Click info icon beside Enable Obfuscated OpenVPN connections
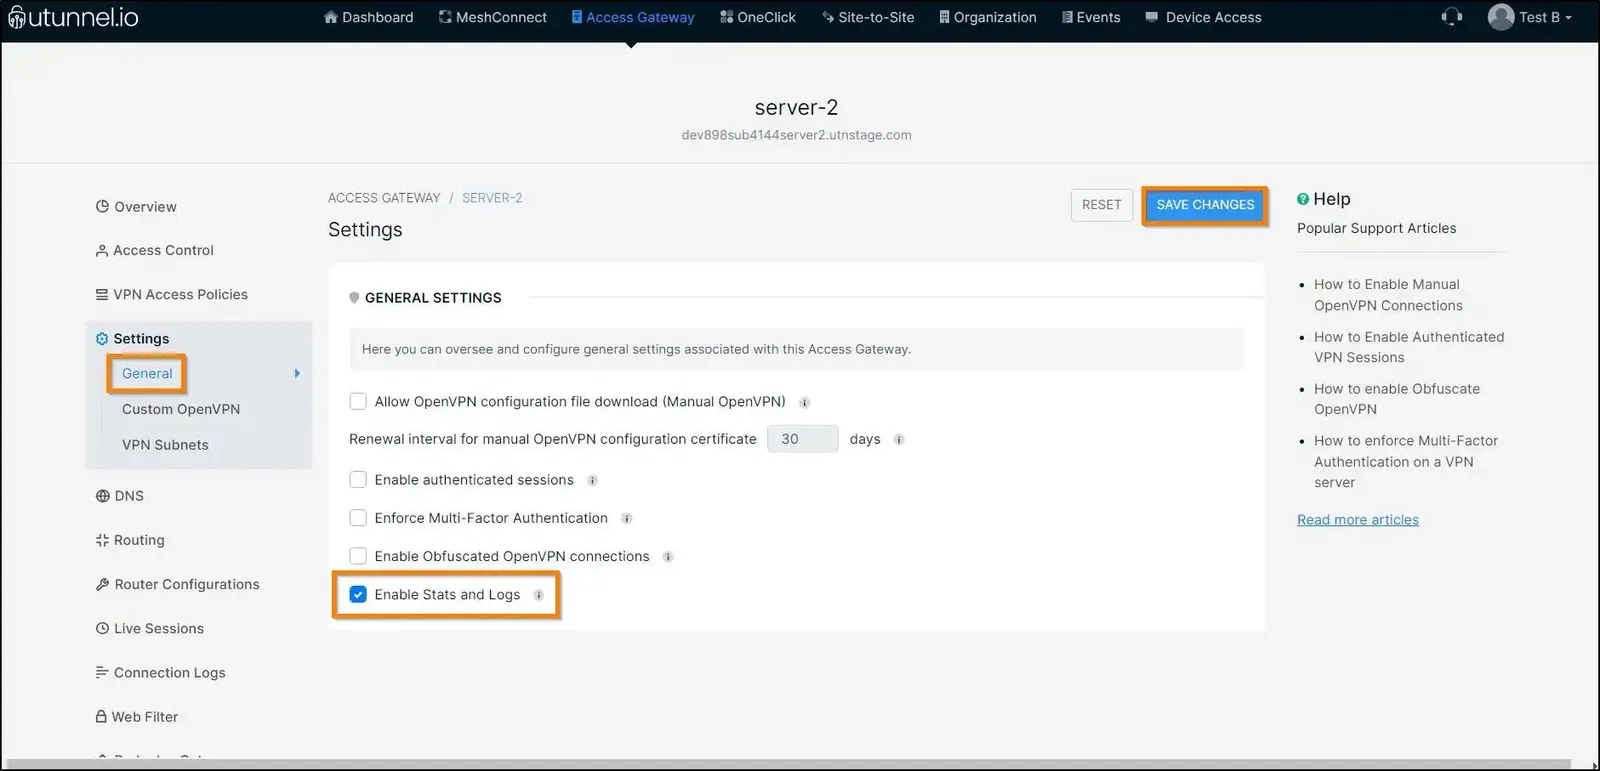1600x771 pixels. (x=667, y=556)
